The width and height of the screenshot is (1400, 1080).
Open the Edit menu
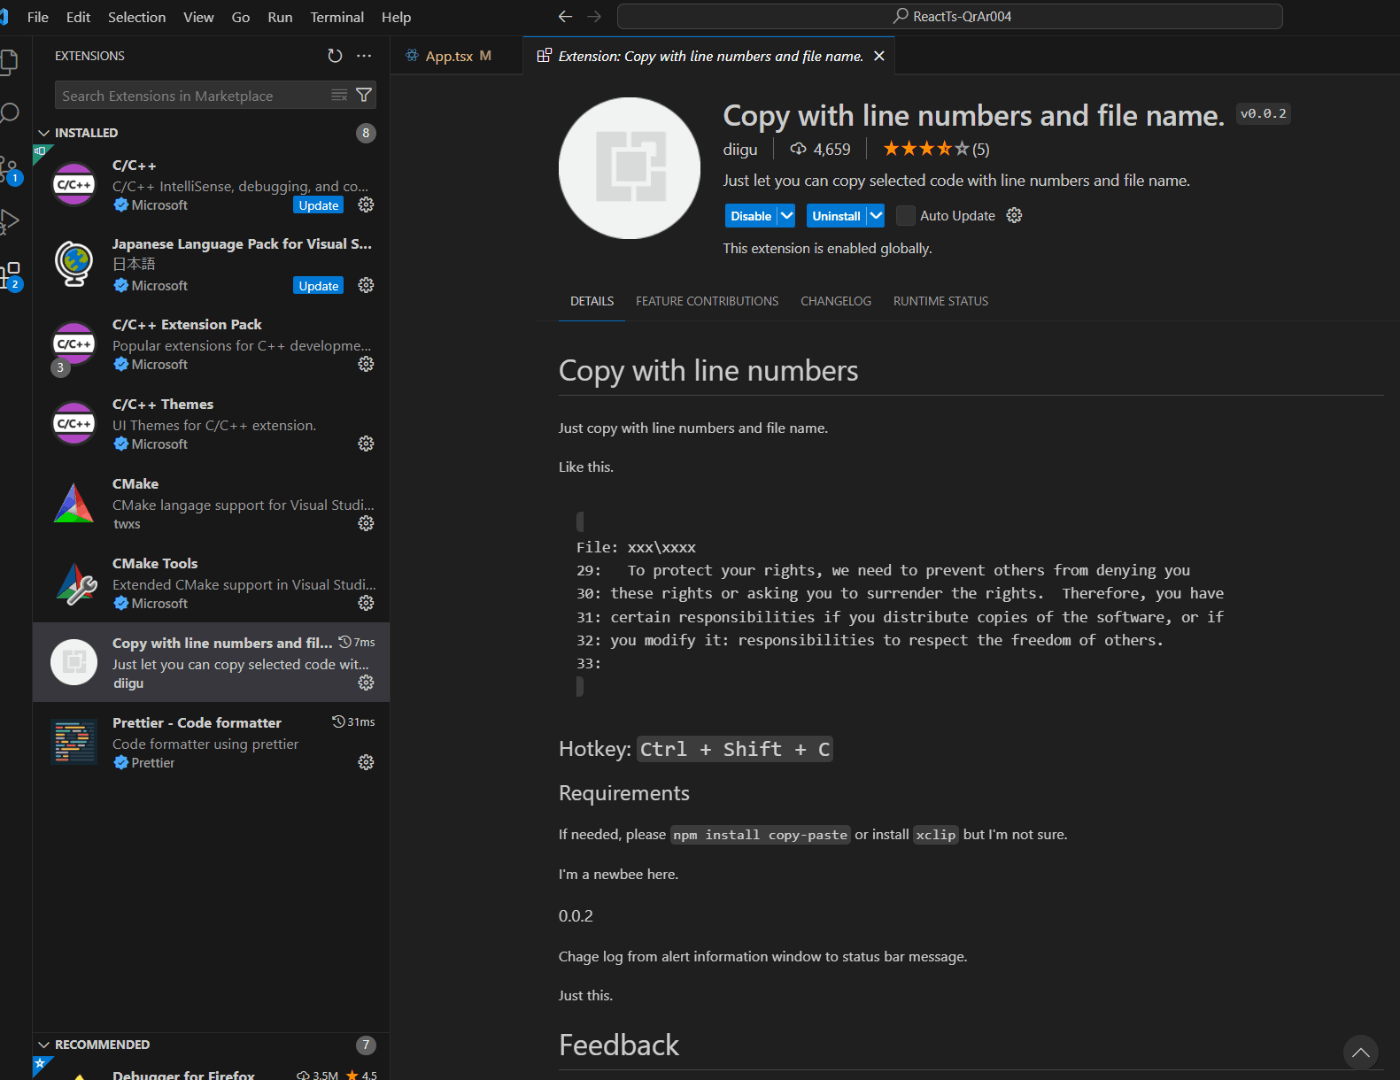tap(78, 17)
